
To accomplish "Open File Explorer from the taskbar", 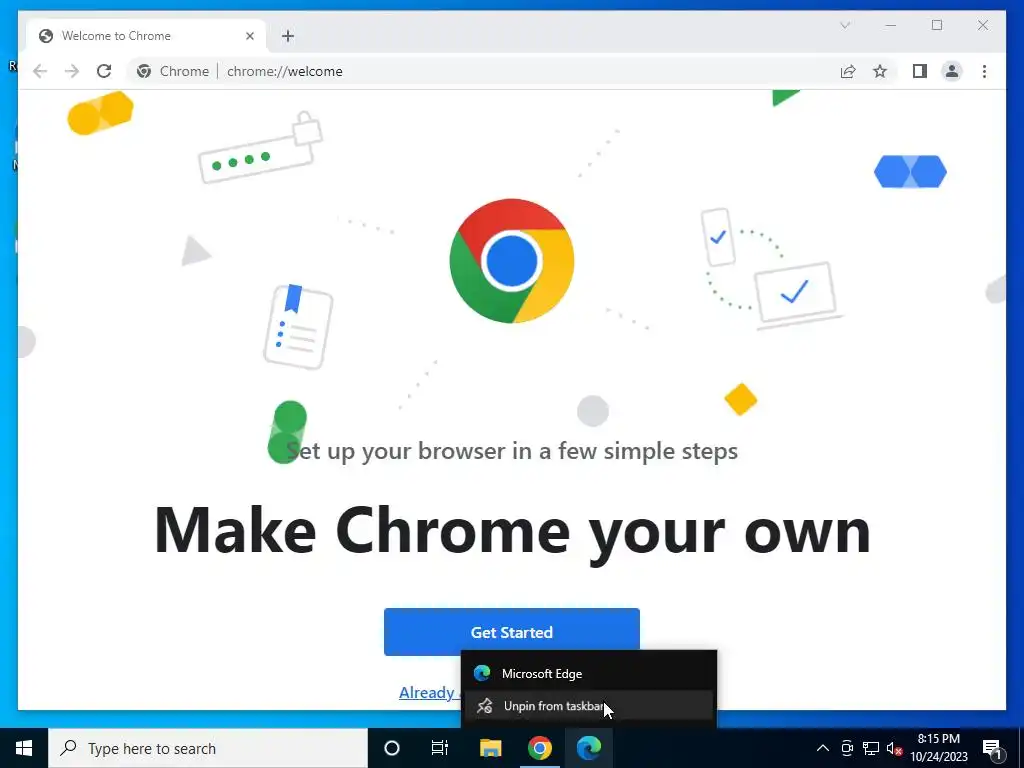I will pyautogui.click(x=490, y=748).
